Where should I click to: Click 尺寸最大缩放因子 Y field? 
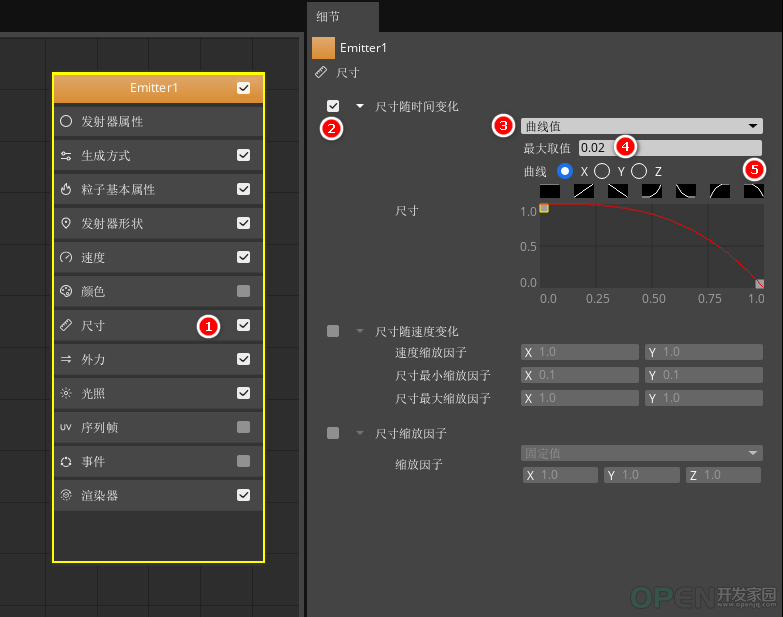pyautogui.click(x=704, y=398)
